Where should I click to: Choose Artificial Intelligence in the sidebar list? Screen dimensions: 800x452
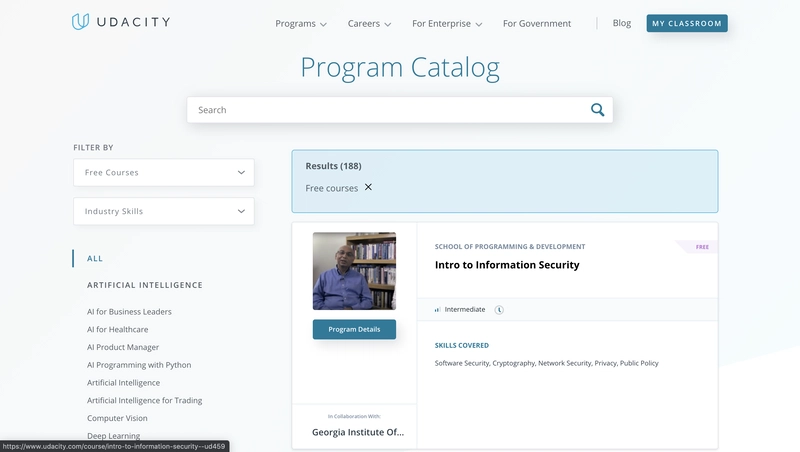click(x=123, y=383)
